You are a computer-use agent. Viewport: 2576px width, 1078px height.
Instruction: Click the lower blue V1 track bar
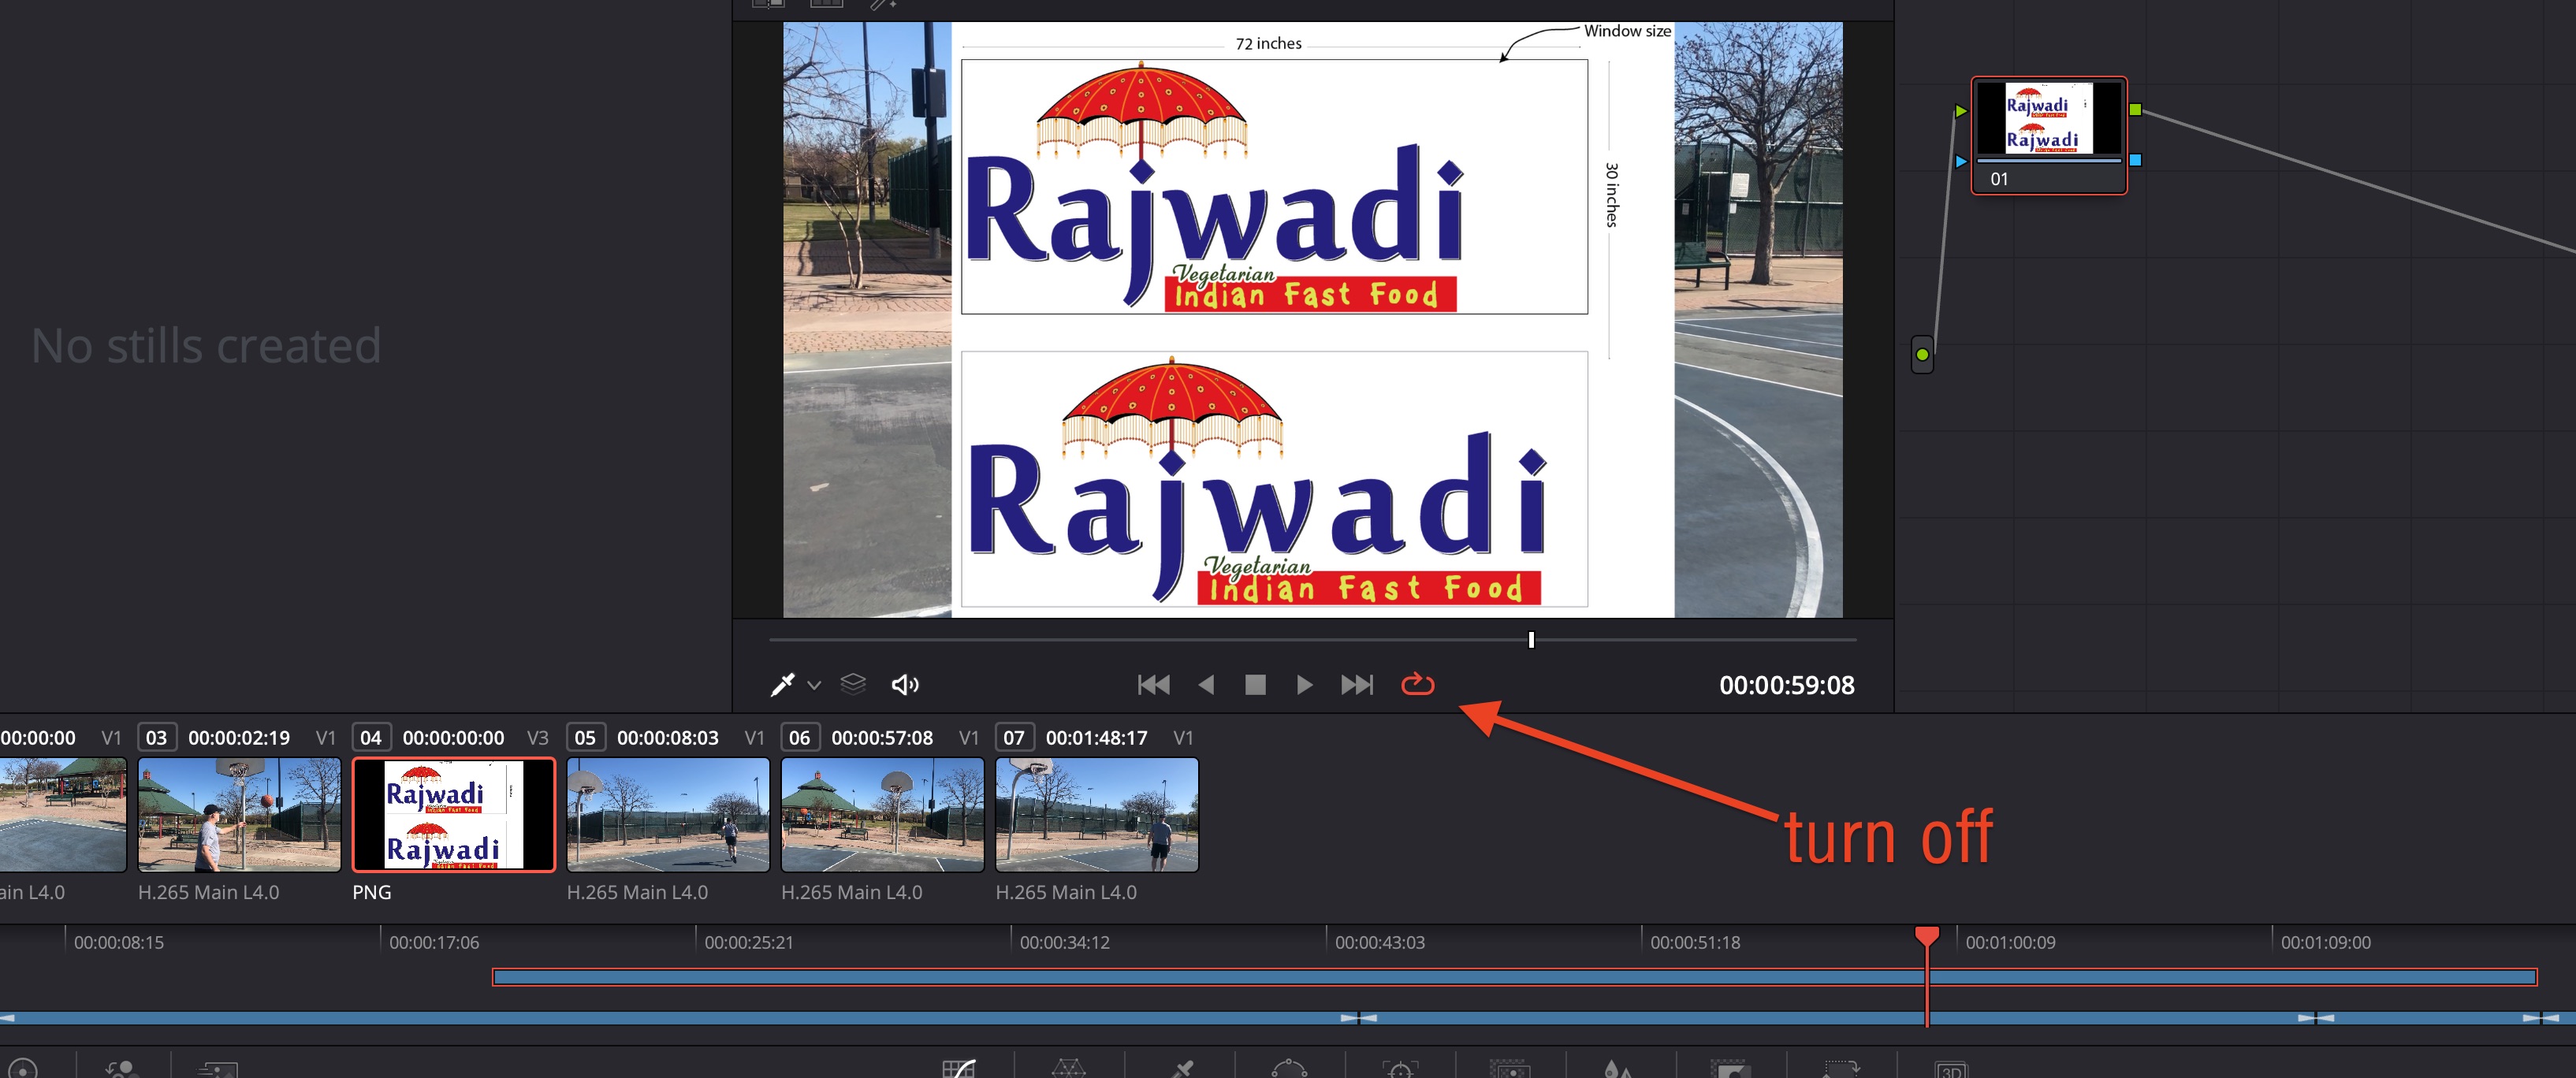(1288, 1018)
